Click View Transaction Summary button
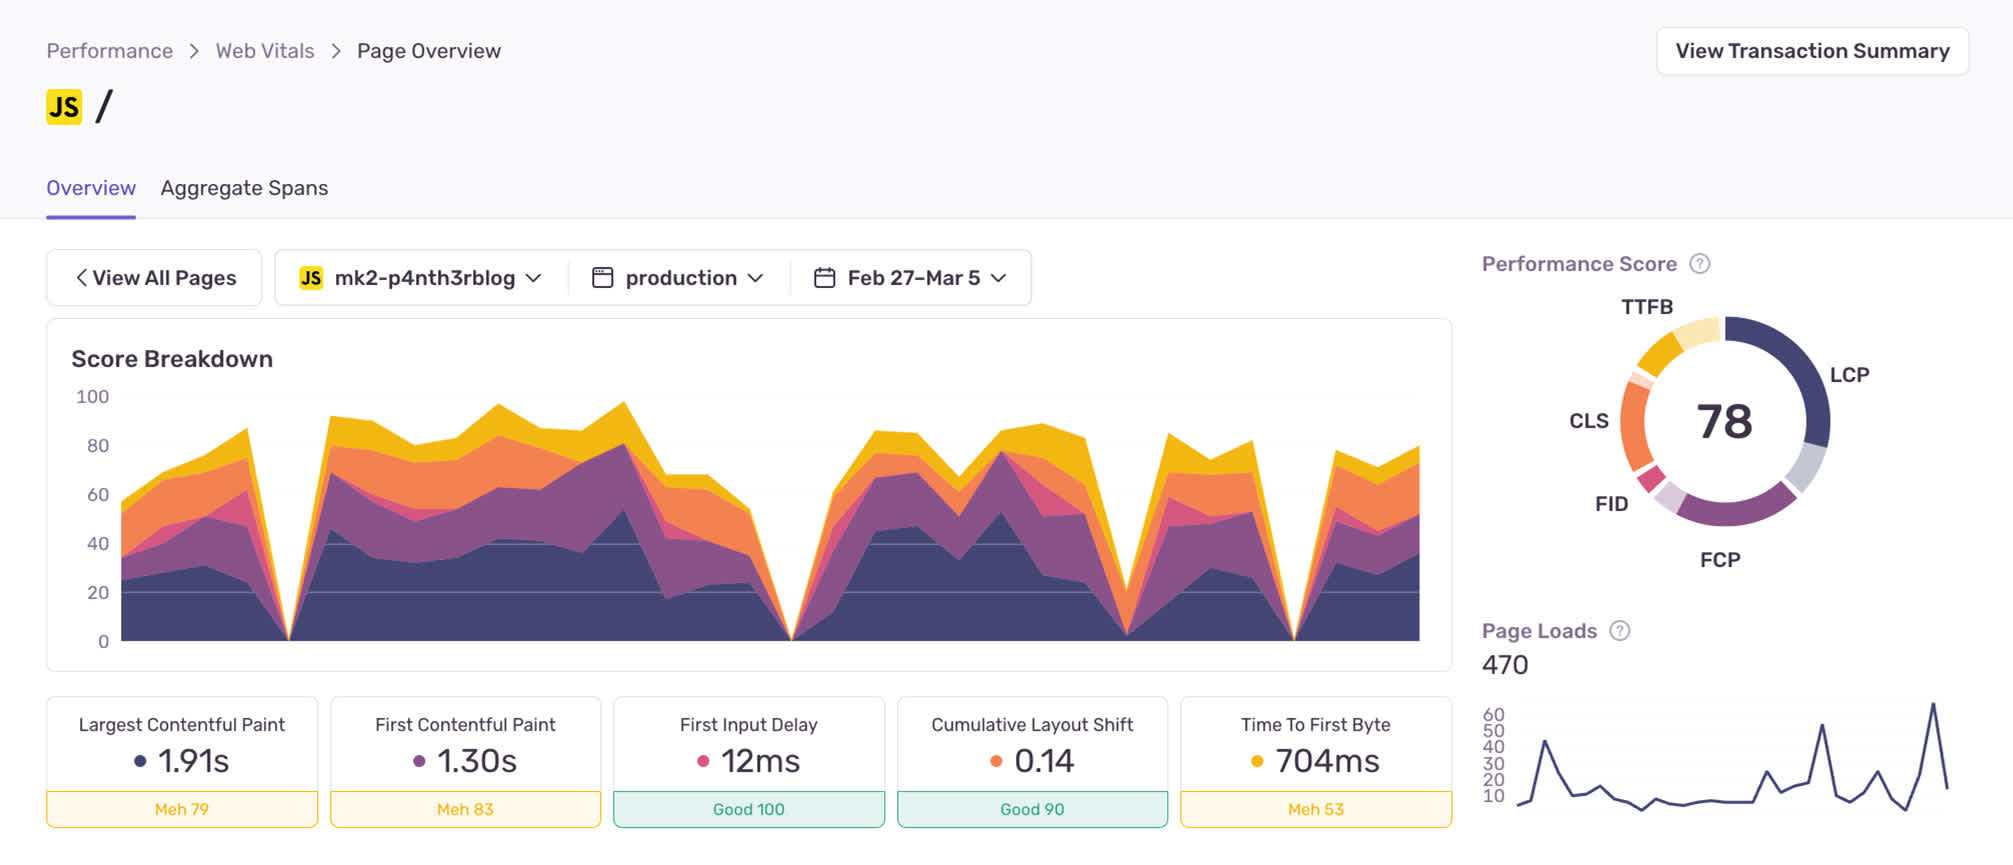2013x865 pixels. [1812, 51]
